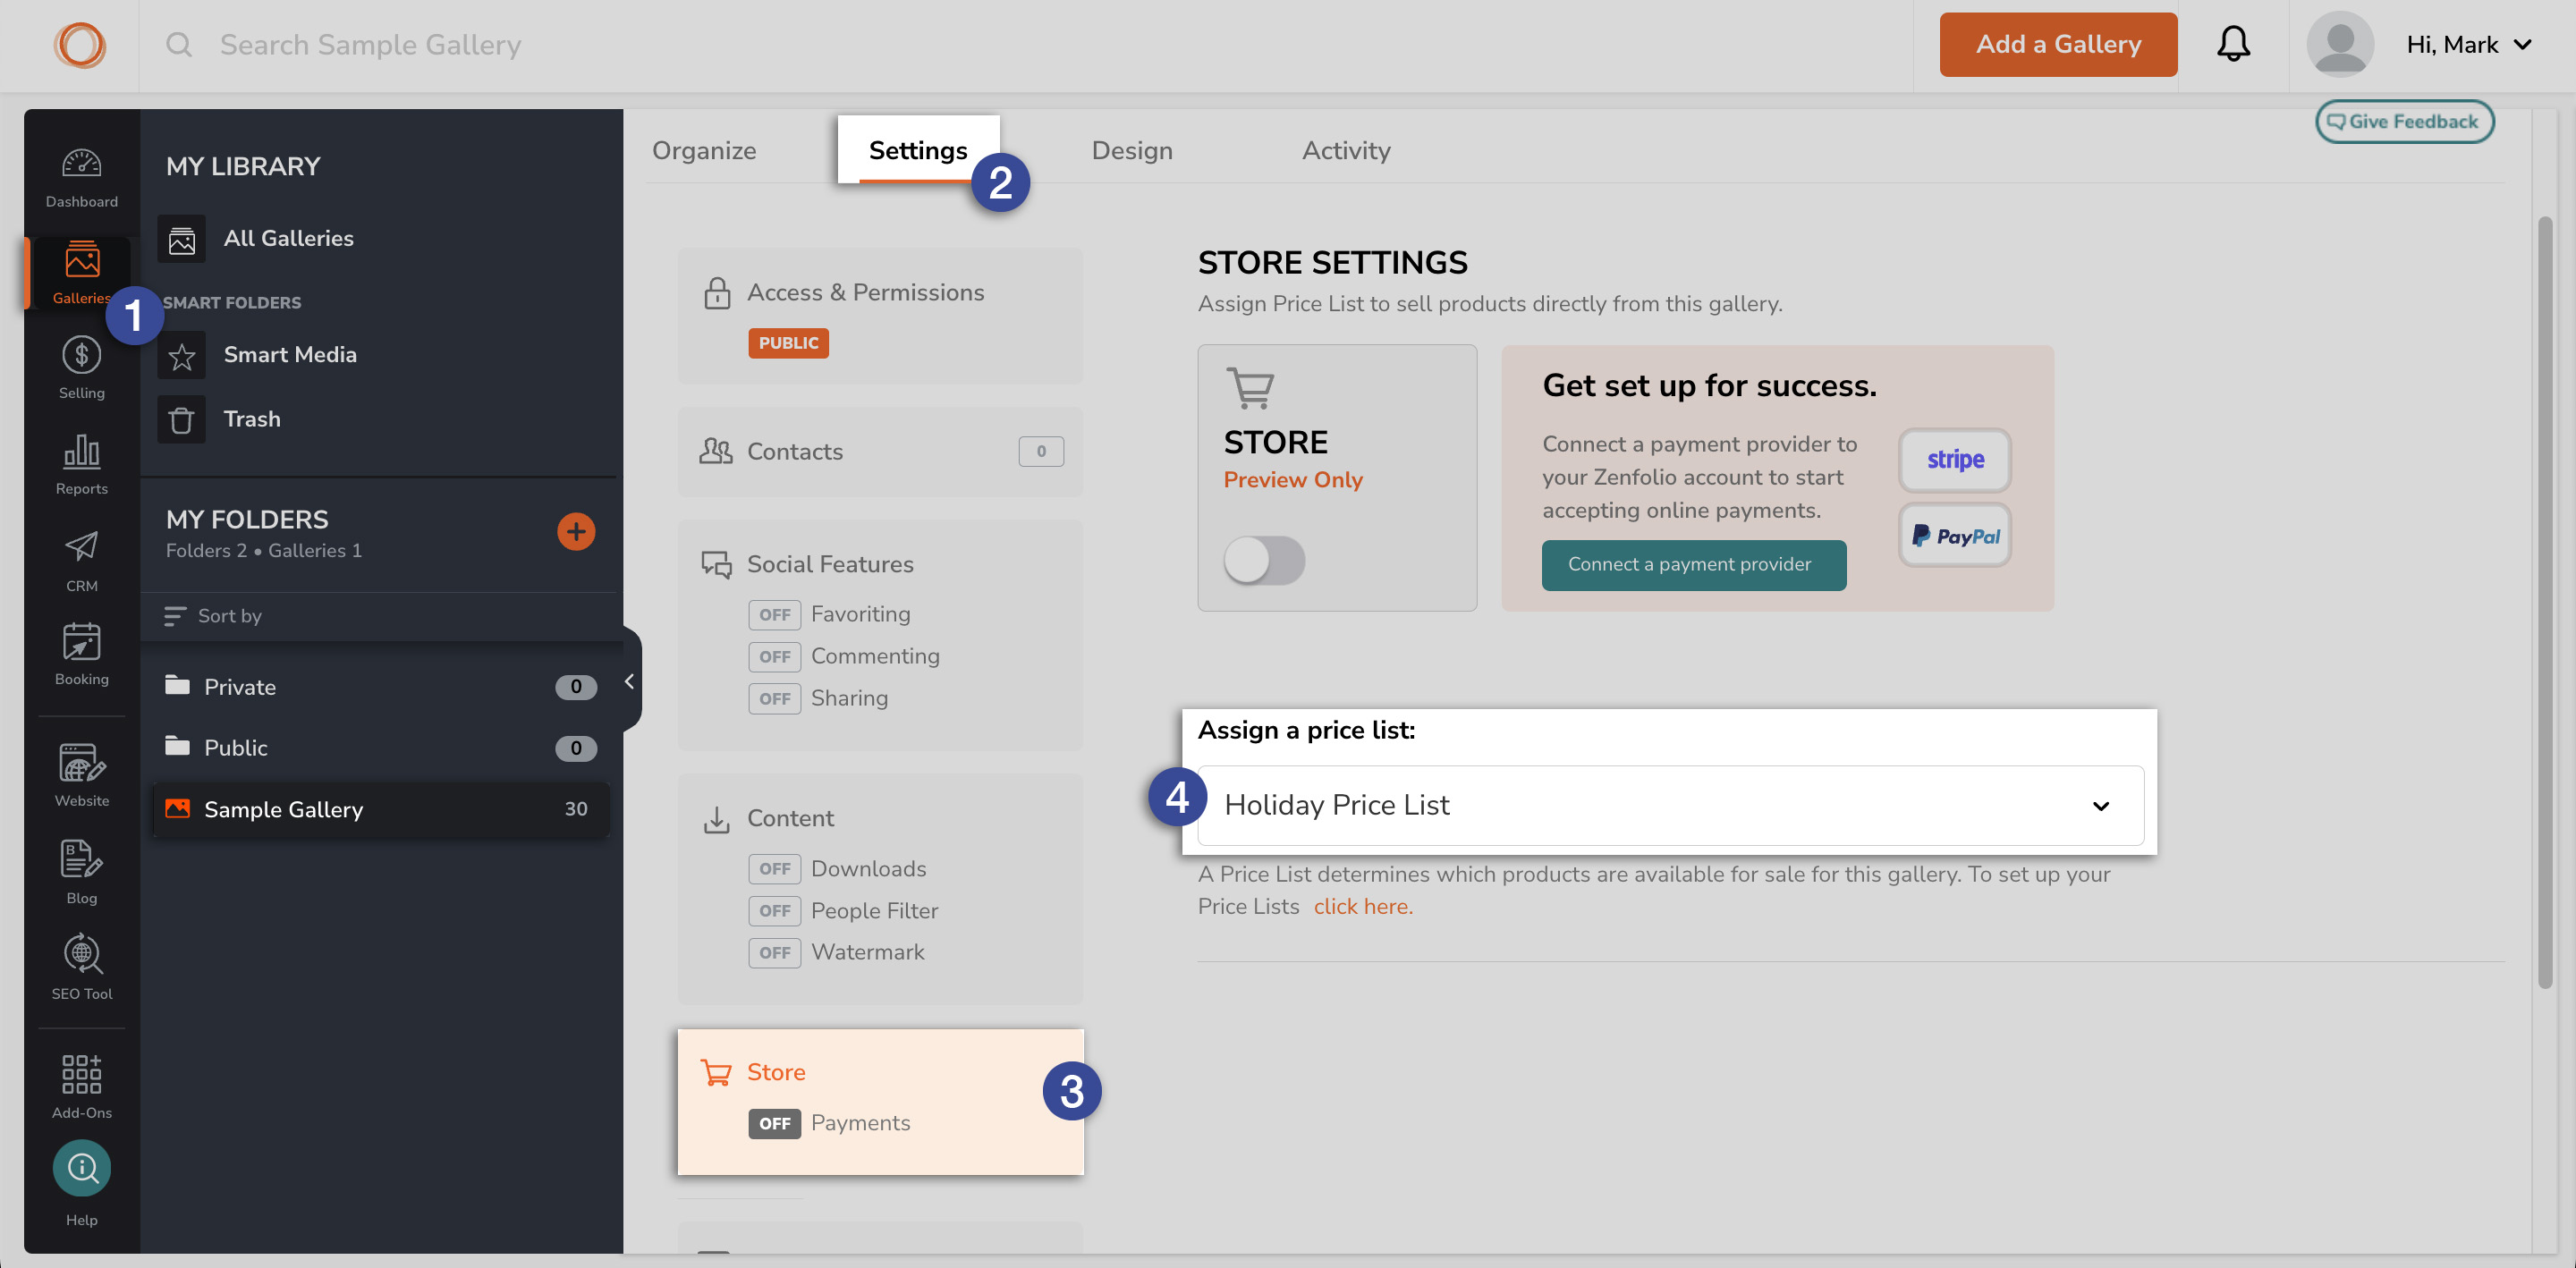This screenshot has height=1268, width=2576.
Task: Click the Sort by icon
Action: coord(175,616)
